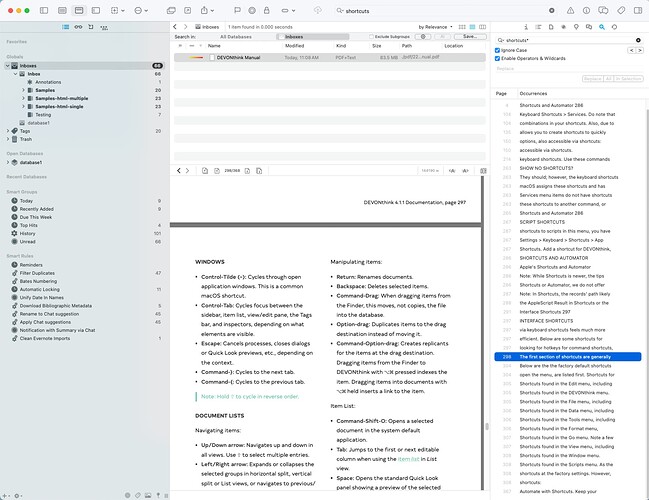Viewport: 649px width, 500px height.
Task: Select occurrence 'SHOW NO SHORTCUTS?' in results list
Action: tap(545, 167)
